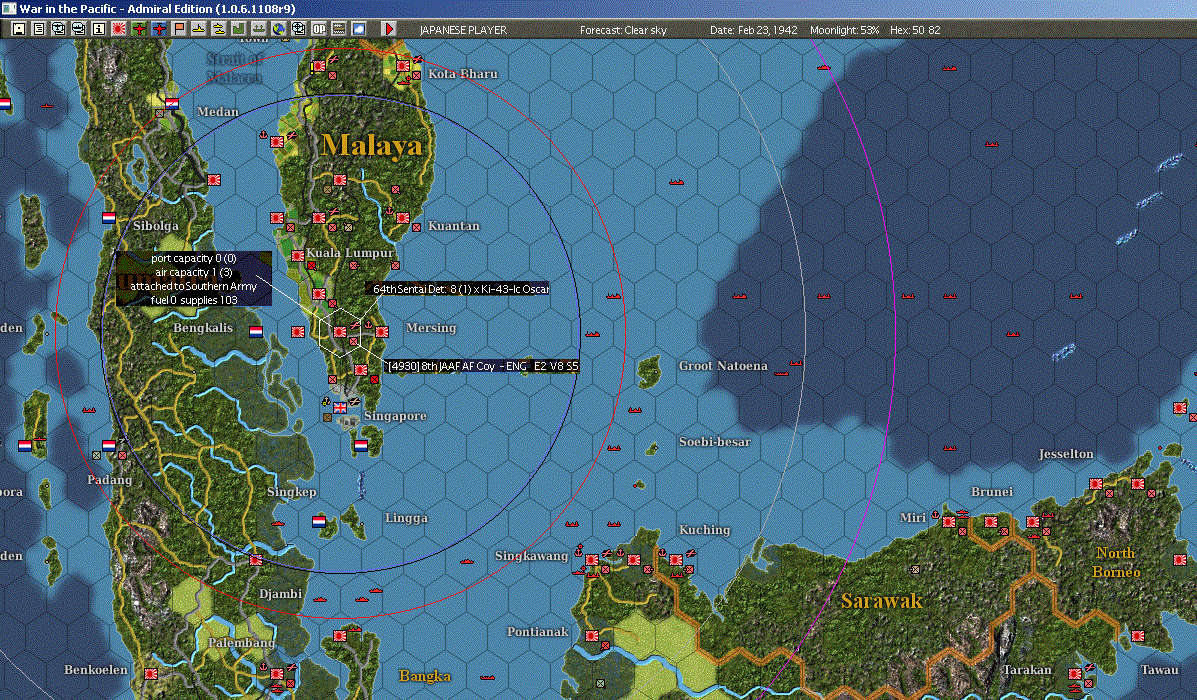Image resolution: width=1197 pixels, height=700 pixels.
Task: Click the Kuala Lumpur map label
Action: (350, 253)
